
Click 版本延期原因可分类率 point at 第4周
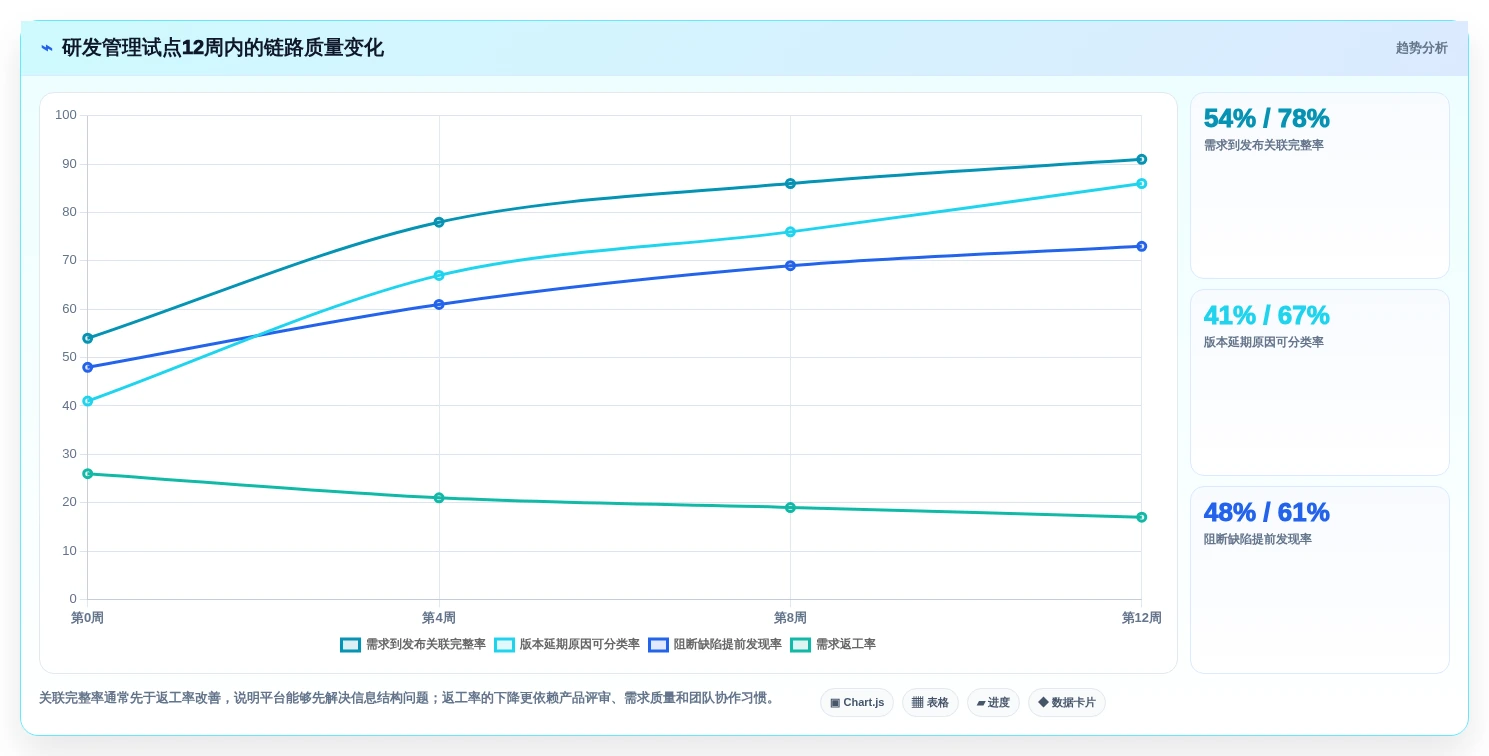[439, 275]
